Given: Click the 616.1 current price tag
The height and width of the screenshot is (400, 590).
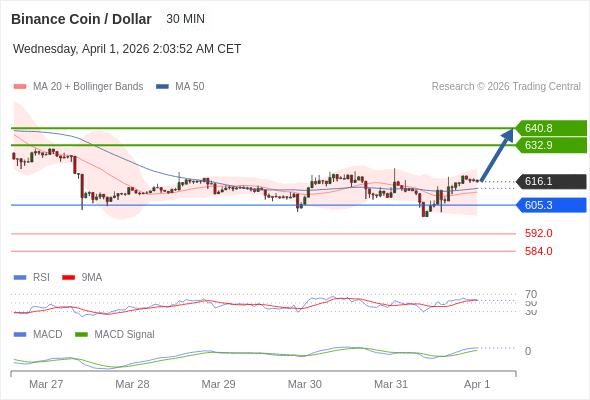Looking at the screenshot, I should coord(551,181).
